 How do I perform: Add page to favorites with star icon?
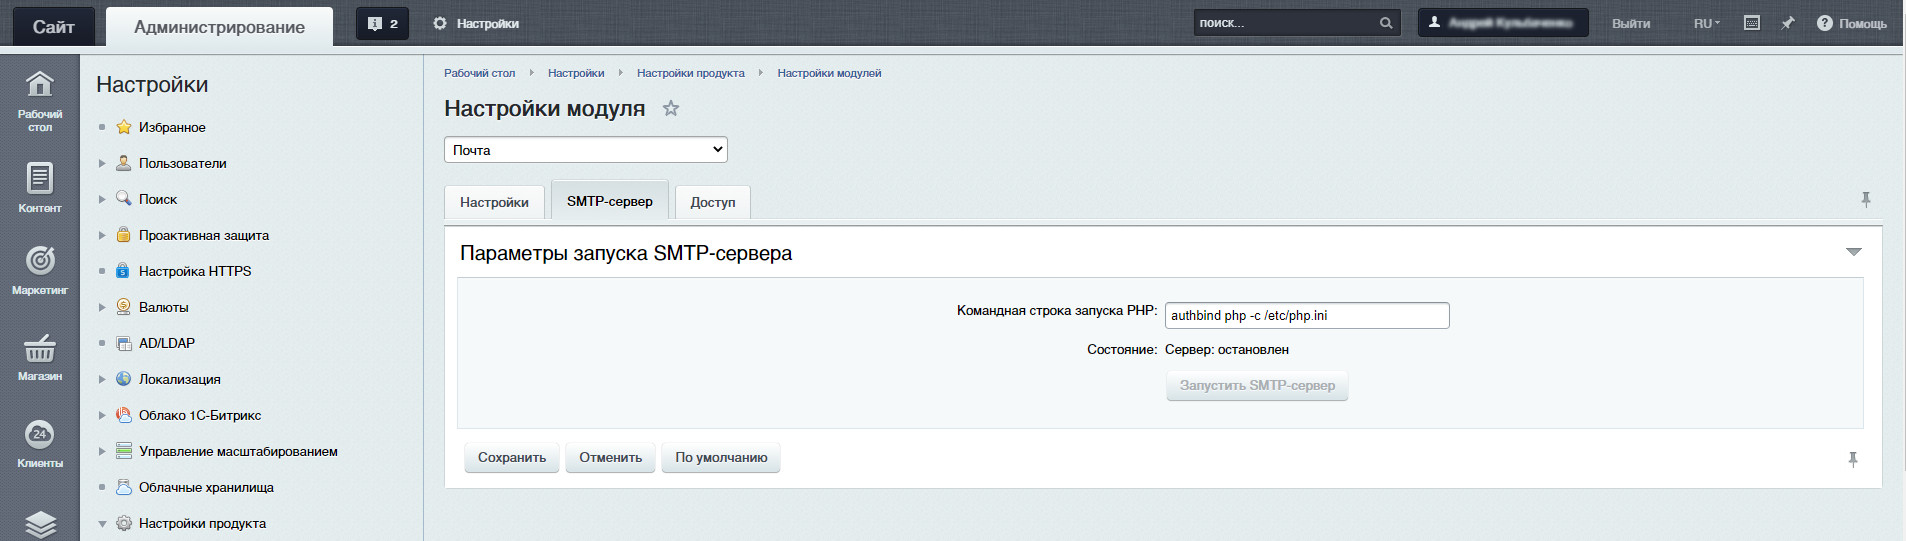[x=671, y=108]
